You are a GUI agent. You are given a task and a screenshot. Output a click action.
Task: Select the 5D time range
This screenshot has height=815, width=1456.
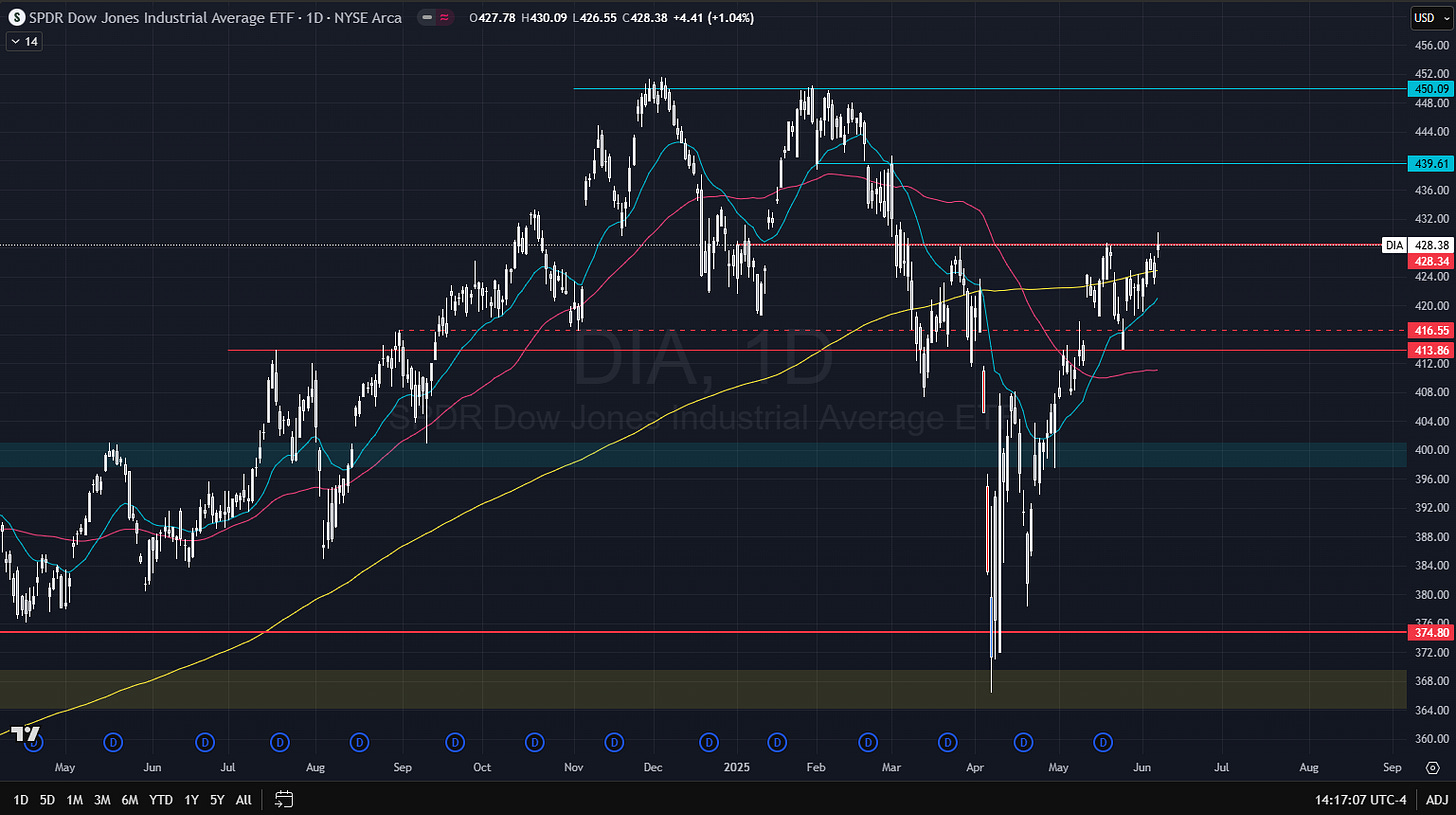tap(47, 800)
